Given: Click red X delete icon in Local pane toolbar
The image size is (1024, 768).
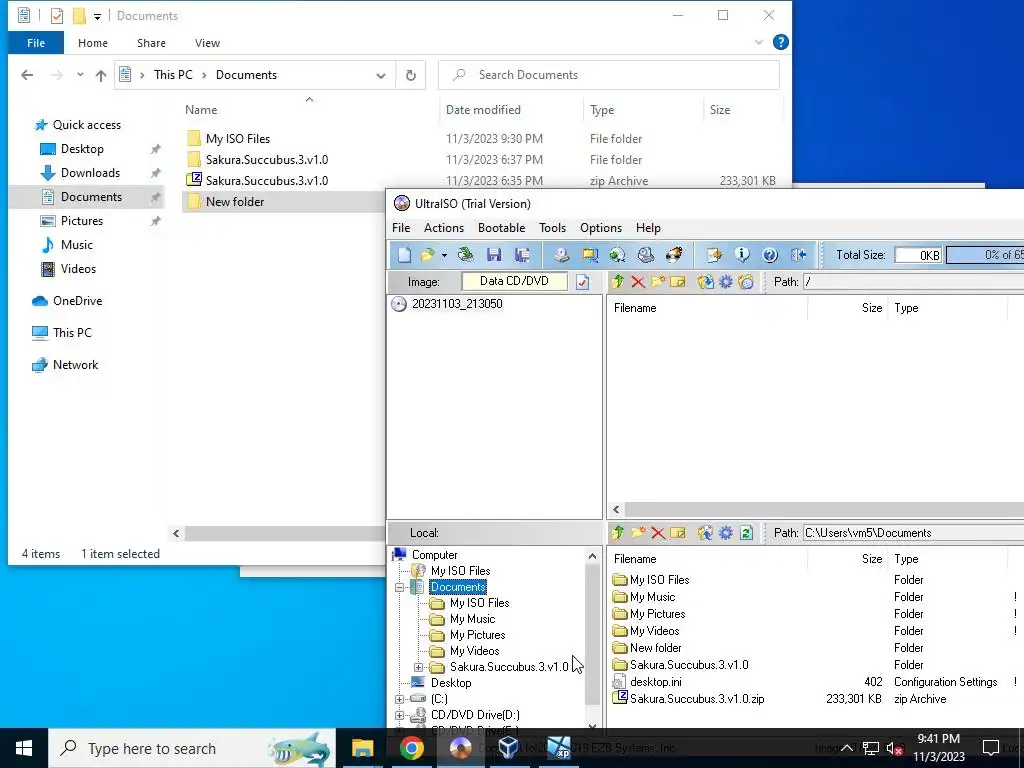Looking at the screenshot, I should pyautogui.click(x=658, y=533).
